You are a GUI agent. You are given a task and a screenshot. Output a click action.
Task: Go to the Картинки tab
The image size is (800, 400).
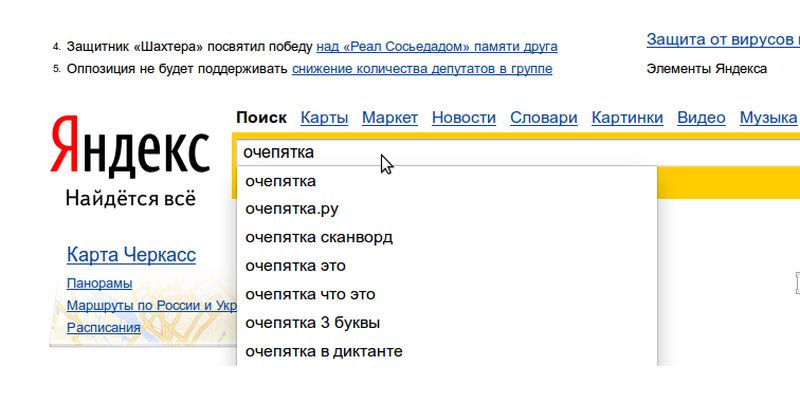(627, 118)
